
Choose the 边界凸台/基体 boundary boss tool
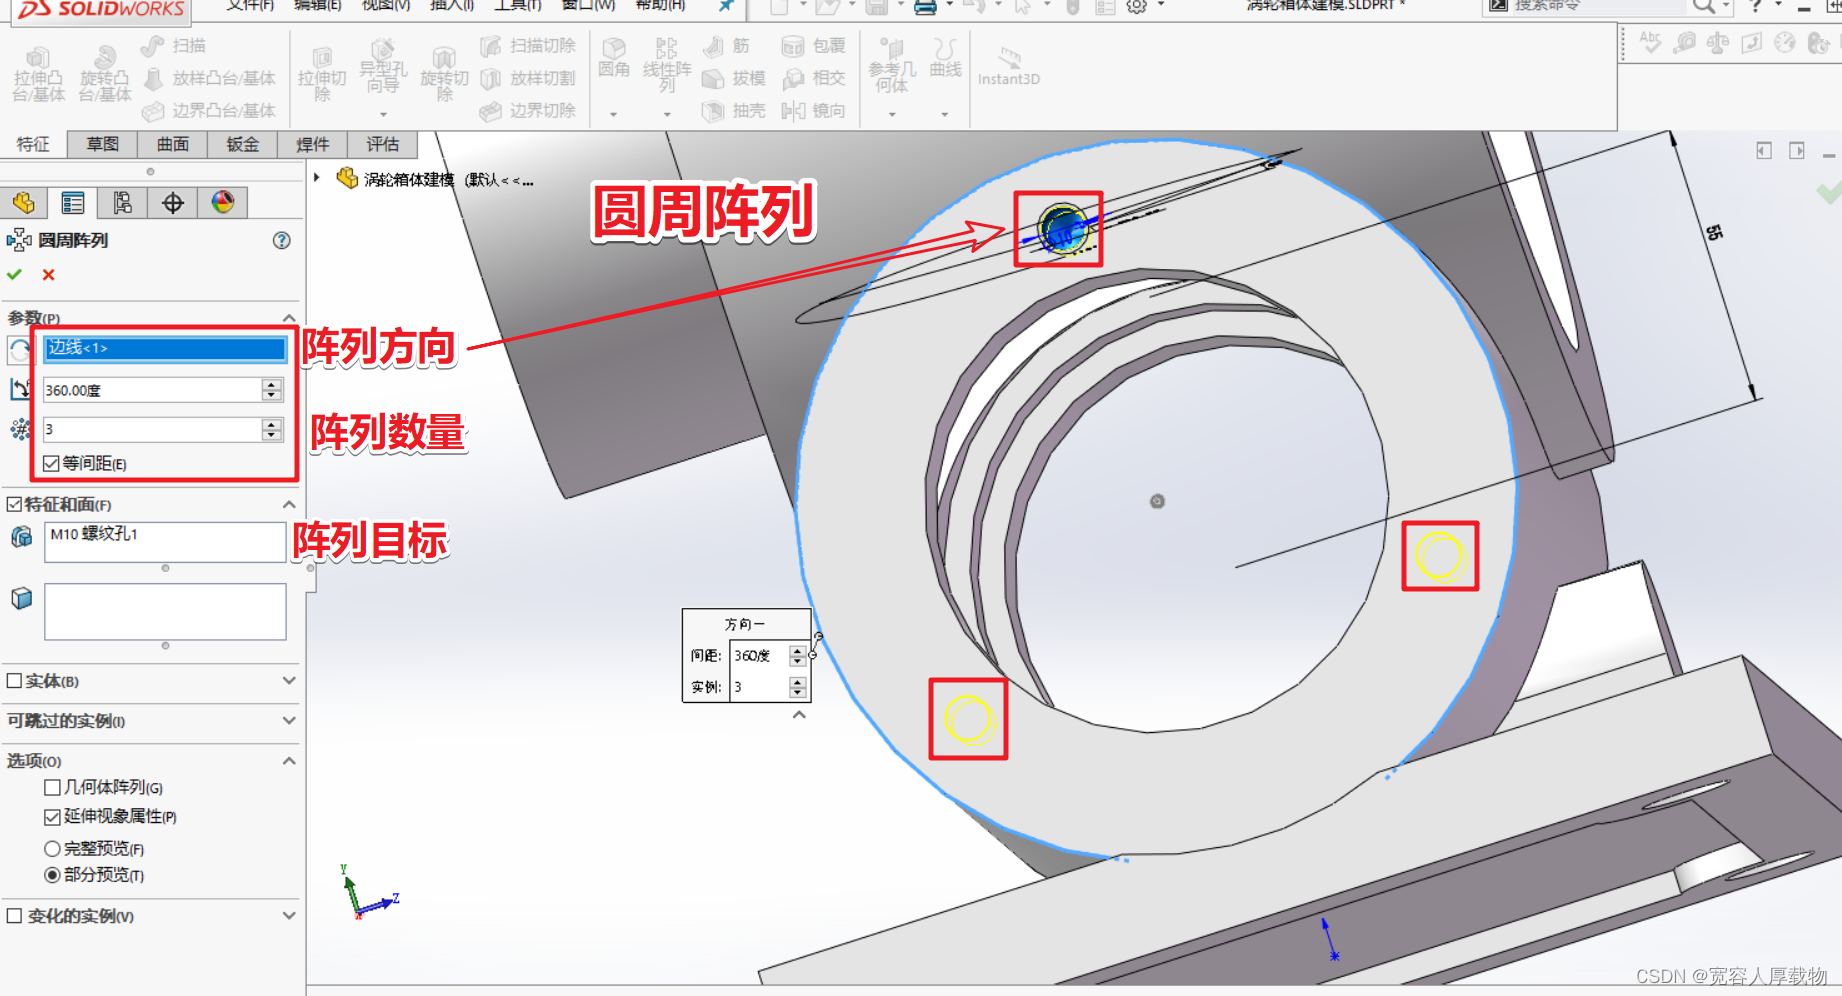tap(209, 110)
